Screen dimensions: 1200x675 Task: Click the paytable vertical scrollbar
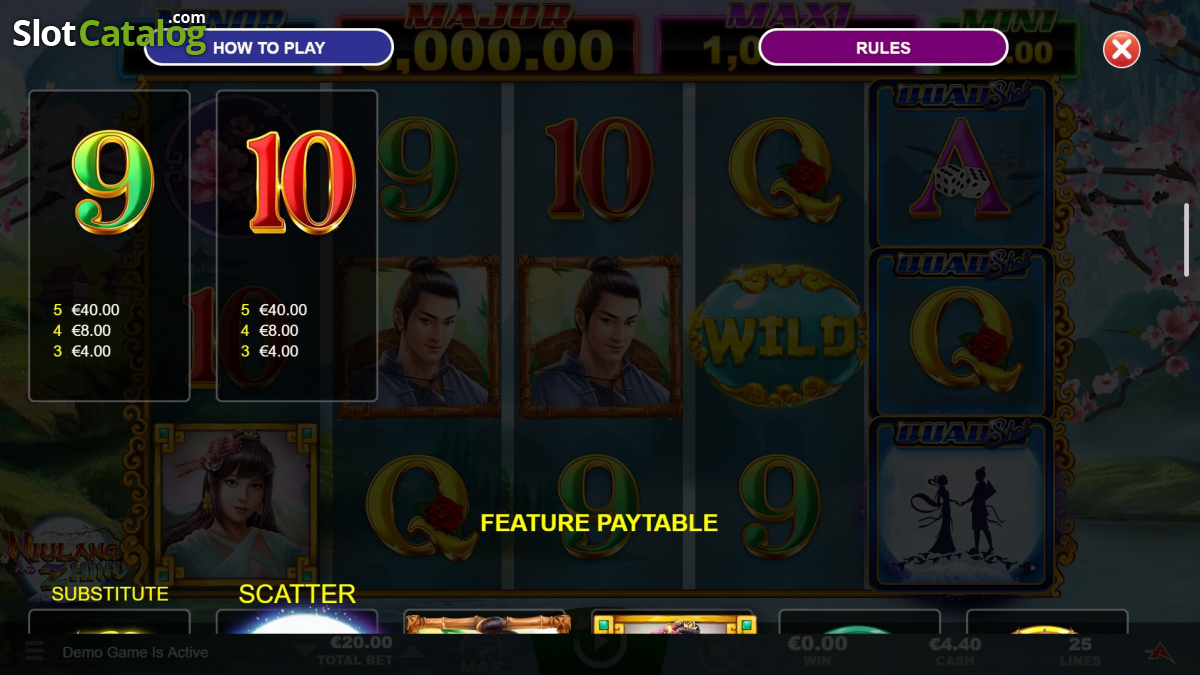click(x=1187, y=240)
